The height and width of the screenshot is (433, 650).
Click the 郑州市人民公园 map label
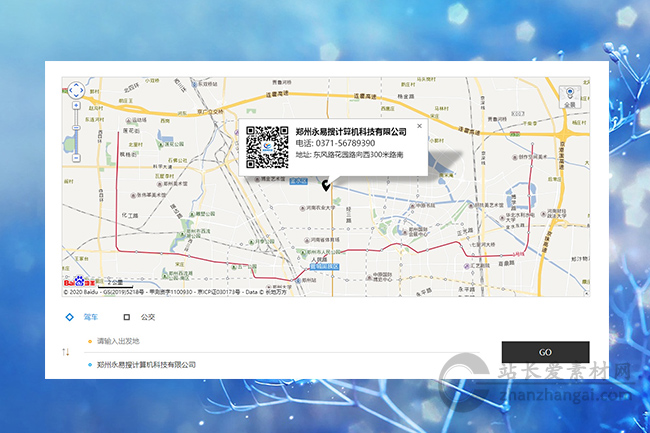tap(320, 252)
